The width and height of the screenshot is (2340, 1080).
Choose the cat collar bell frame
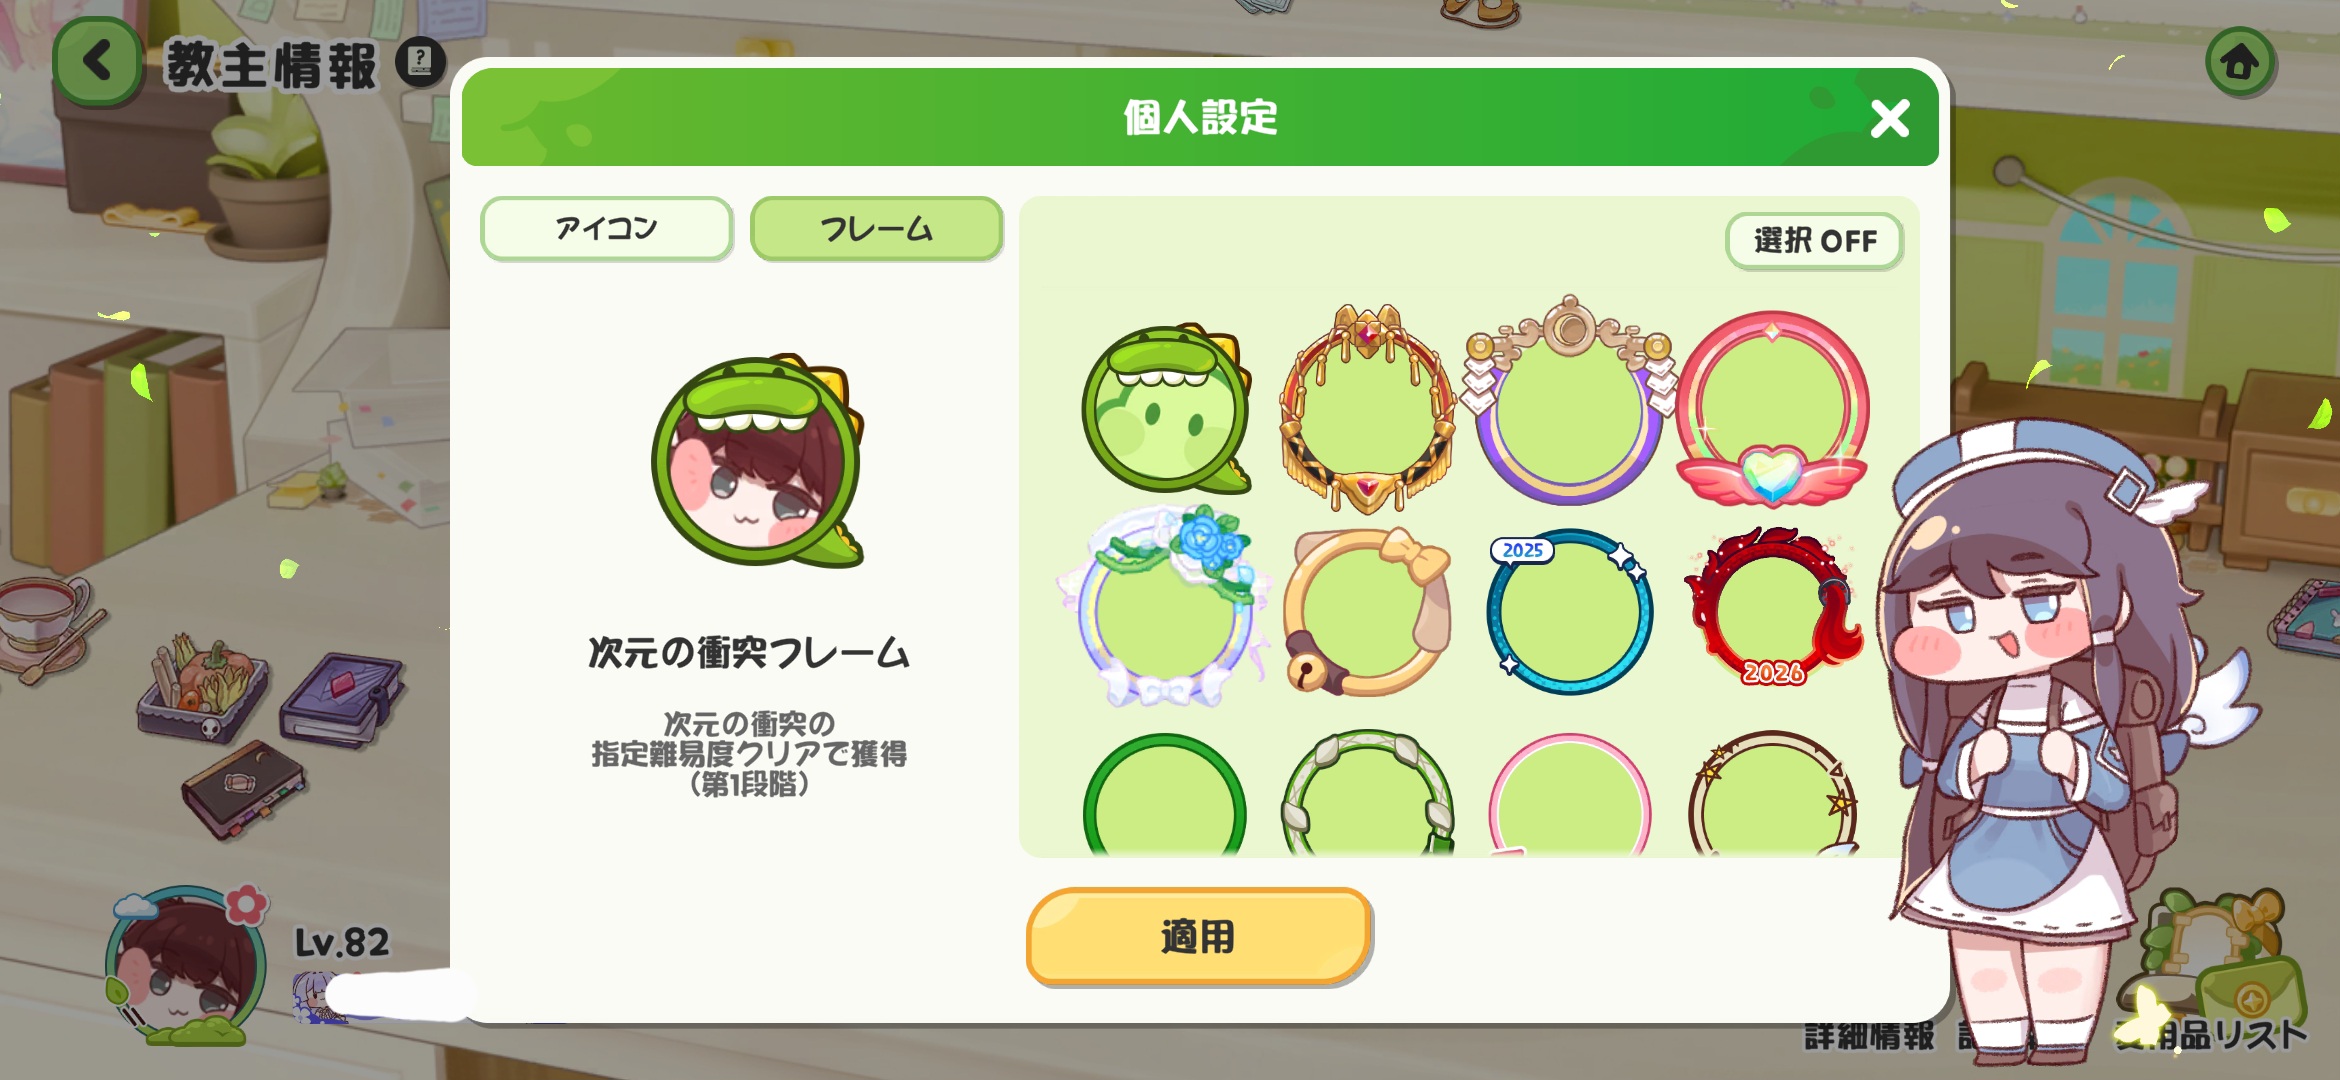[1367, 612]
